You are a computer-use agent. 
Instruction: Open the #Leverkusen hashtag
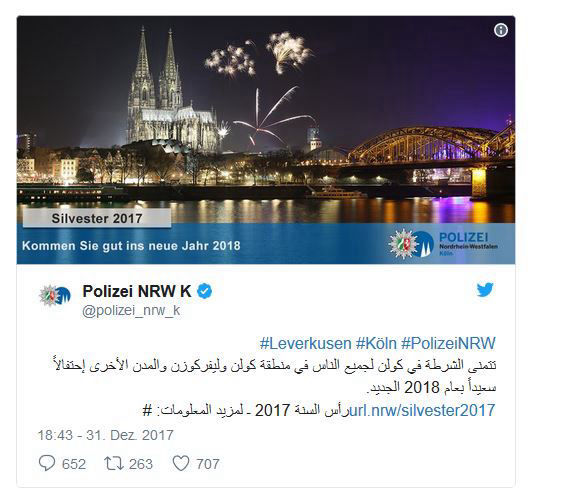(x=305, y=343)
